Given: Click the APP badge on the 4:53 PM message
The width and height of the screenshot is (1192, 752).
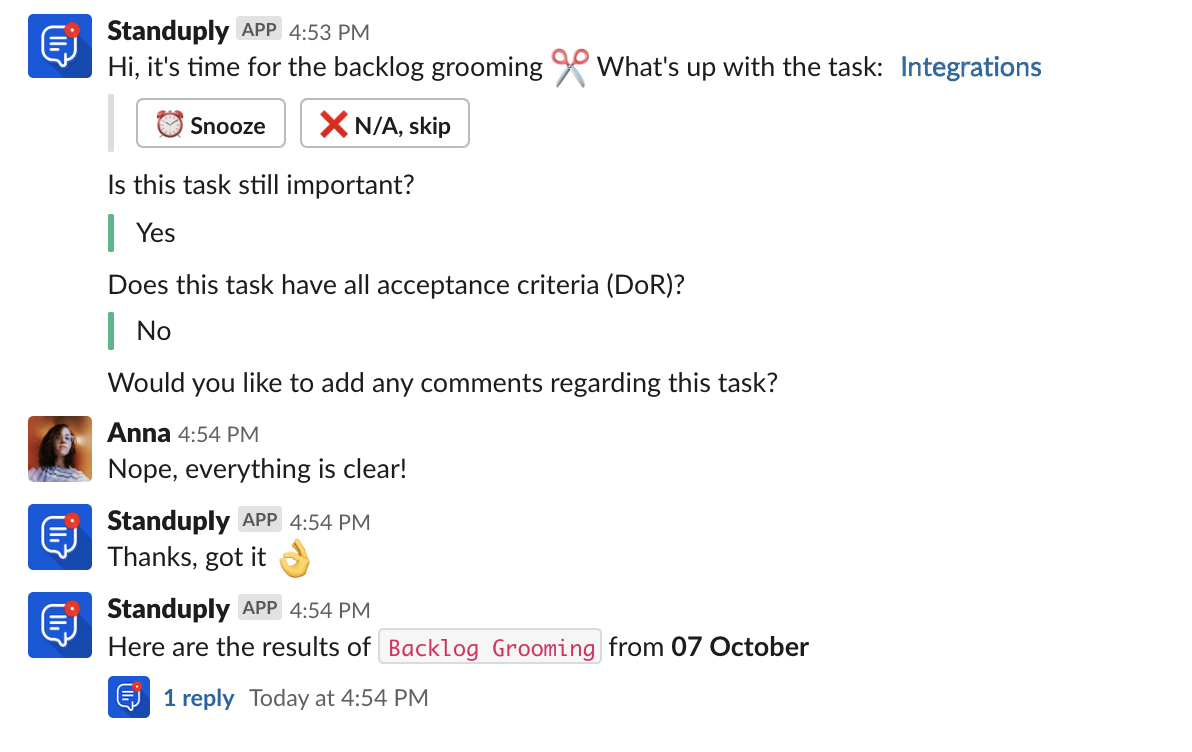Looking at the screenshot, I should click(259, 30).
